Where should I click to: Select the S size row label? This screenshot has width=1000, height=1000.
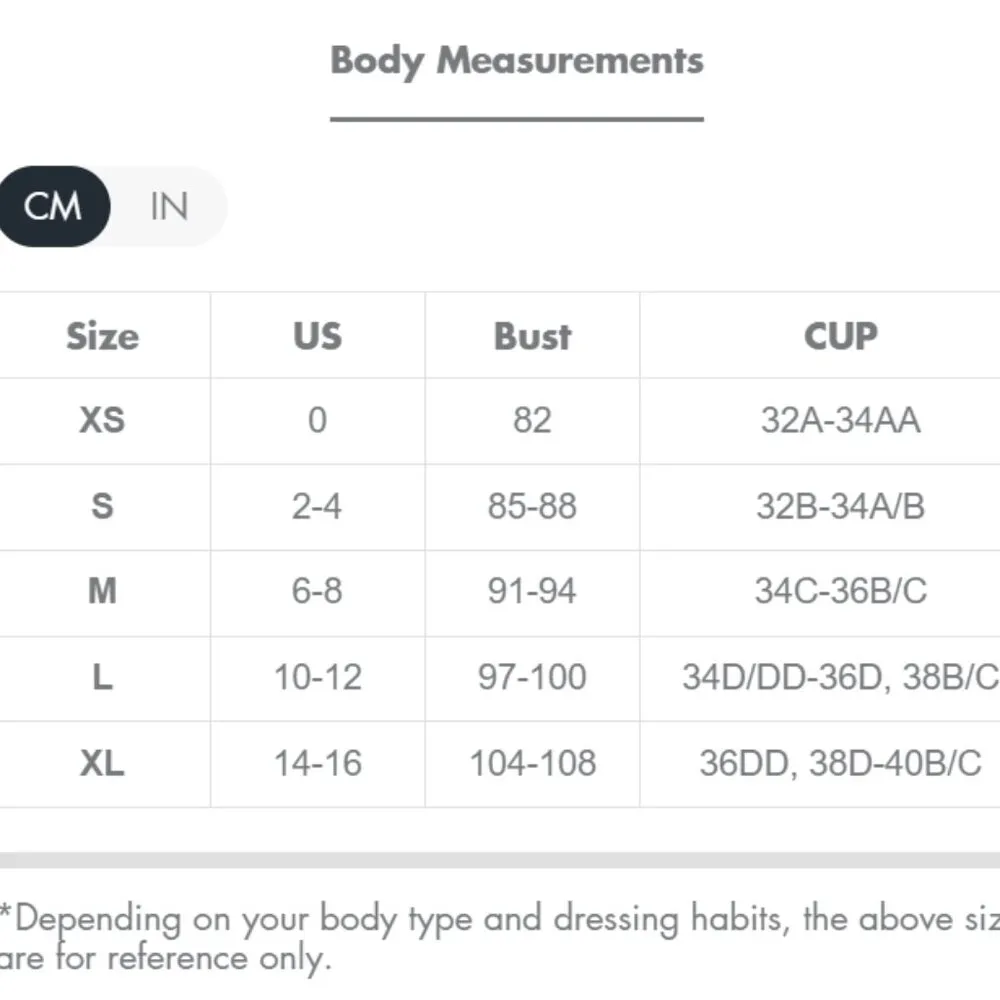coord(102,506)
